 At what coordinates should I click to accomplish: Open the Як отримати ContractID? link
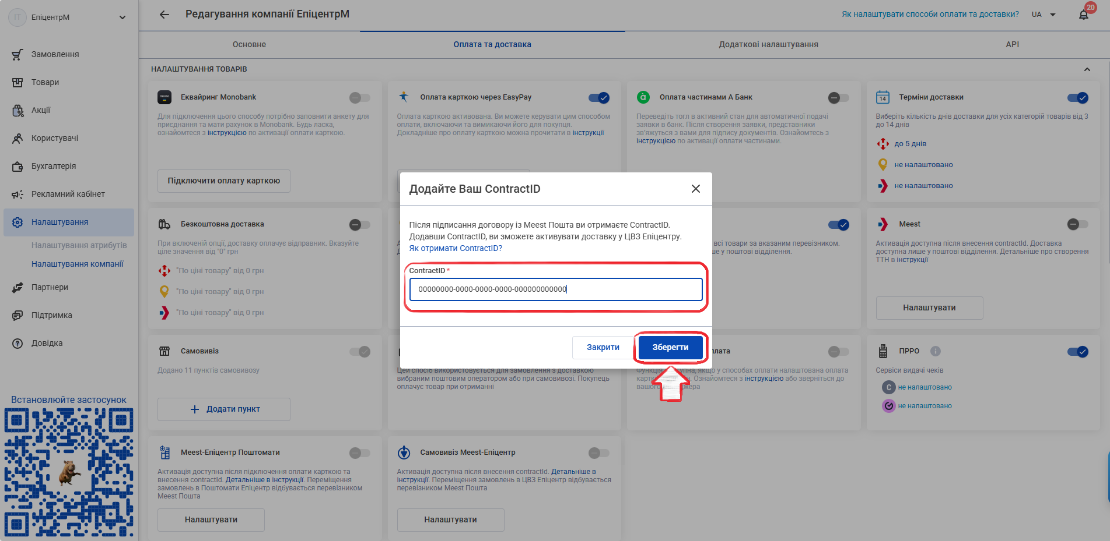(456, 249)
